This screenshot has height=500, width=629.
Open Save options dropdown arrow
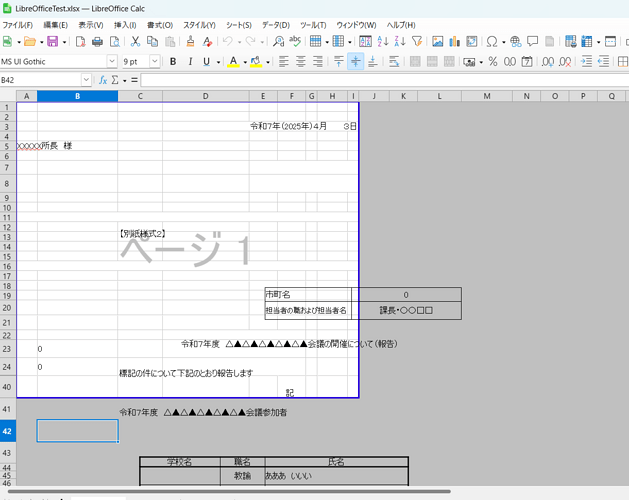(x=64, y=42)
